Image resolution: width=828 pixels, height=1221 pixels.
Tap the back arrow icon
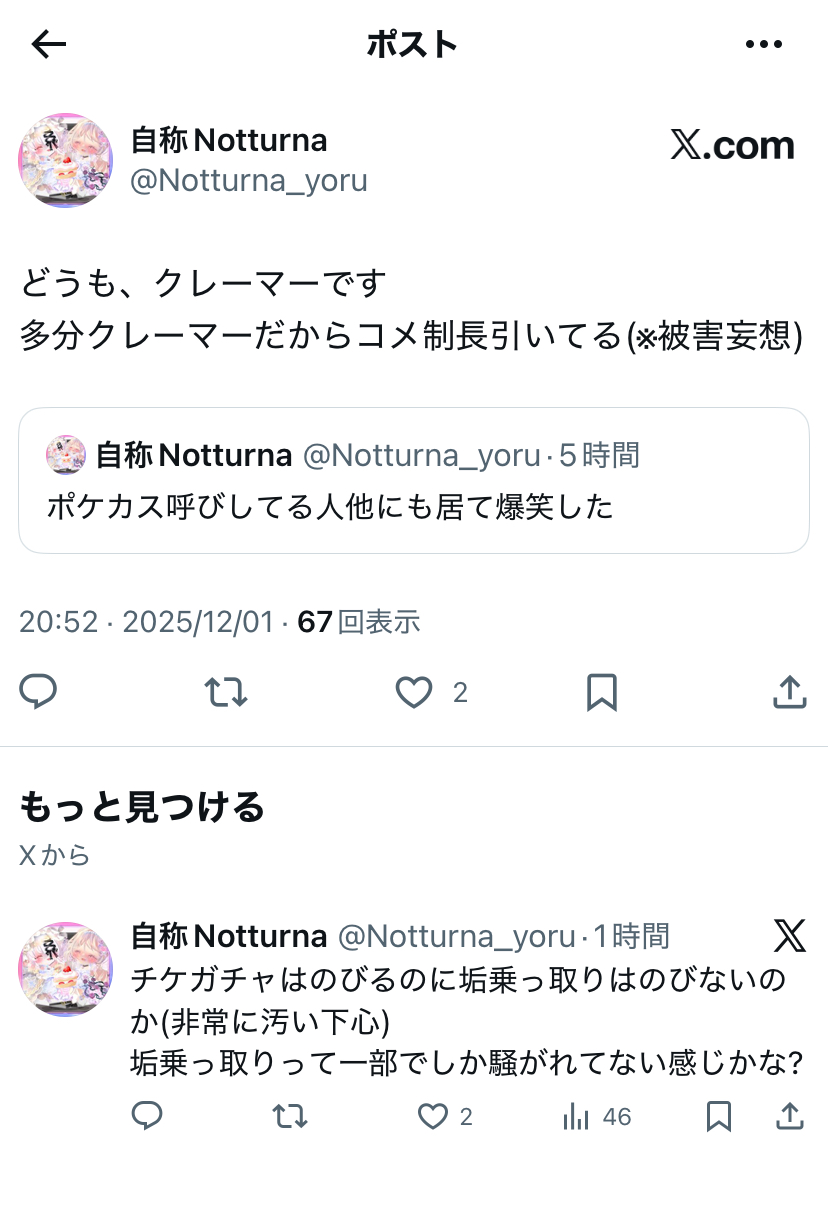coord(48,44)
